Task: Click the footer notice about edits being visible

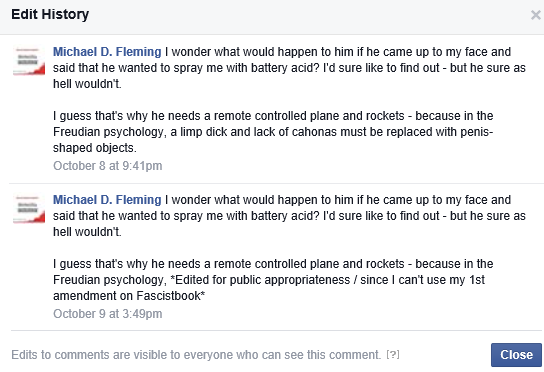Action: click(x=196, y=355)
